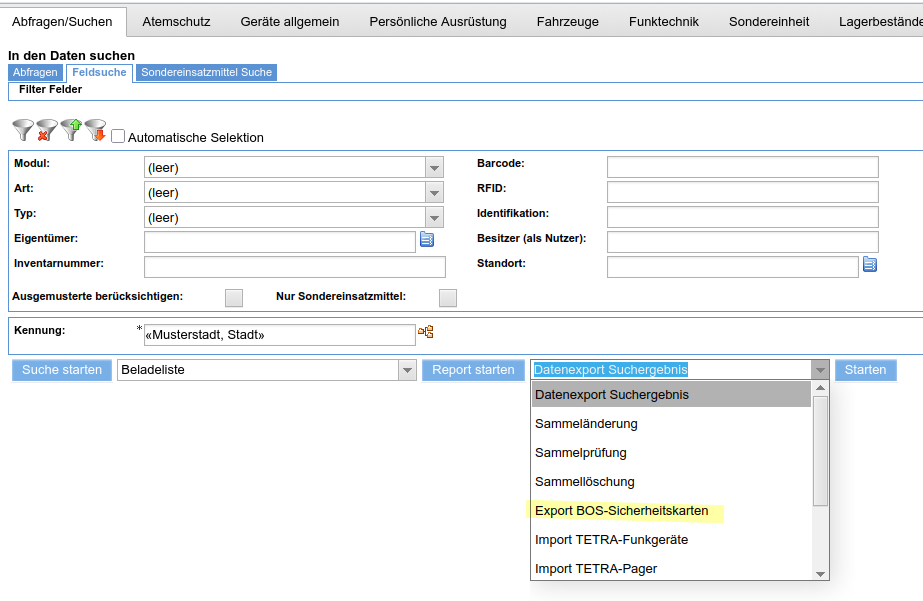Click the funnel icon with green up arrow

coord(71,130)
